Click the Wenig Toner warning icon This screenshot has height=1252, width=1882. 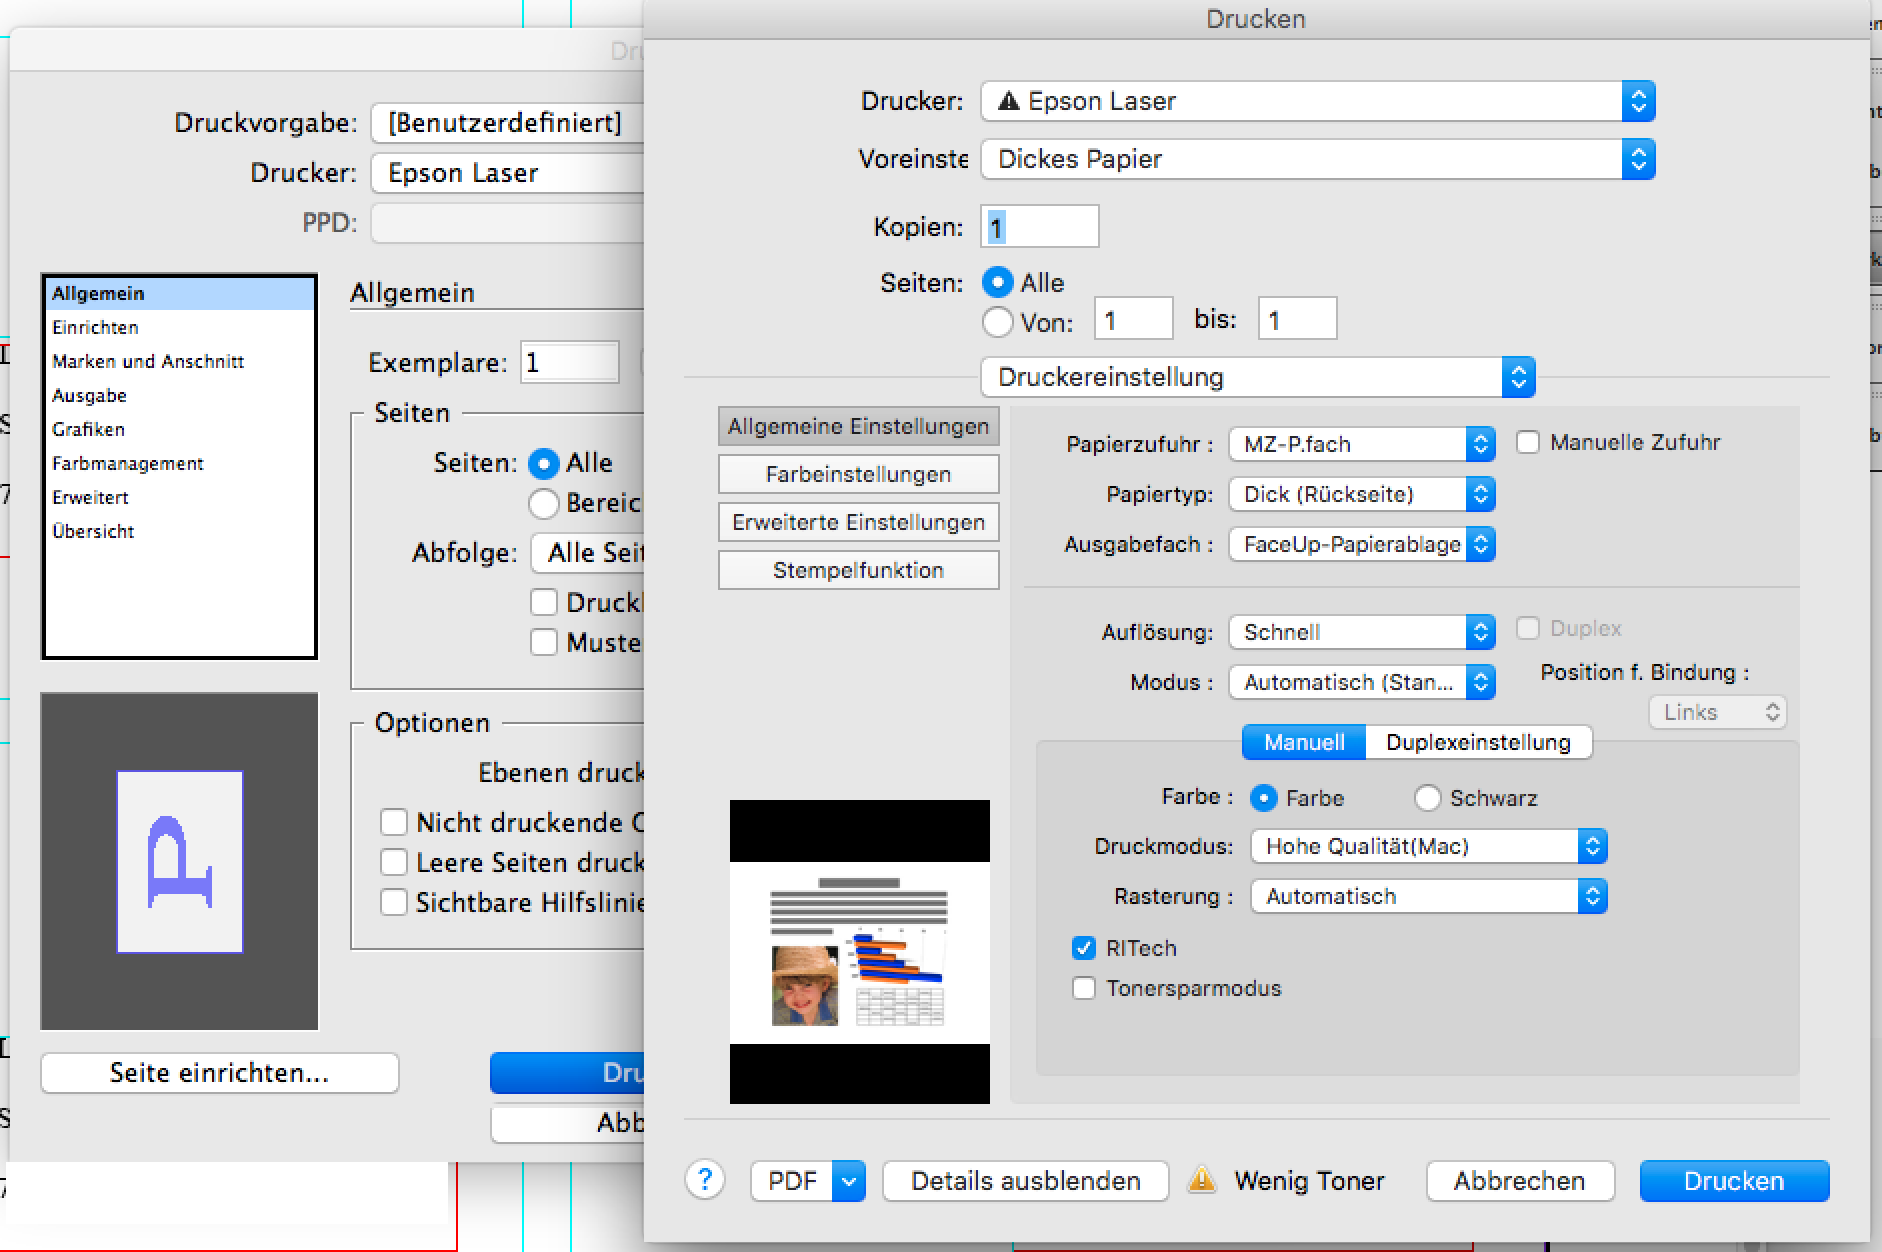(x=1201, y=1180)
